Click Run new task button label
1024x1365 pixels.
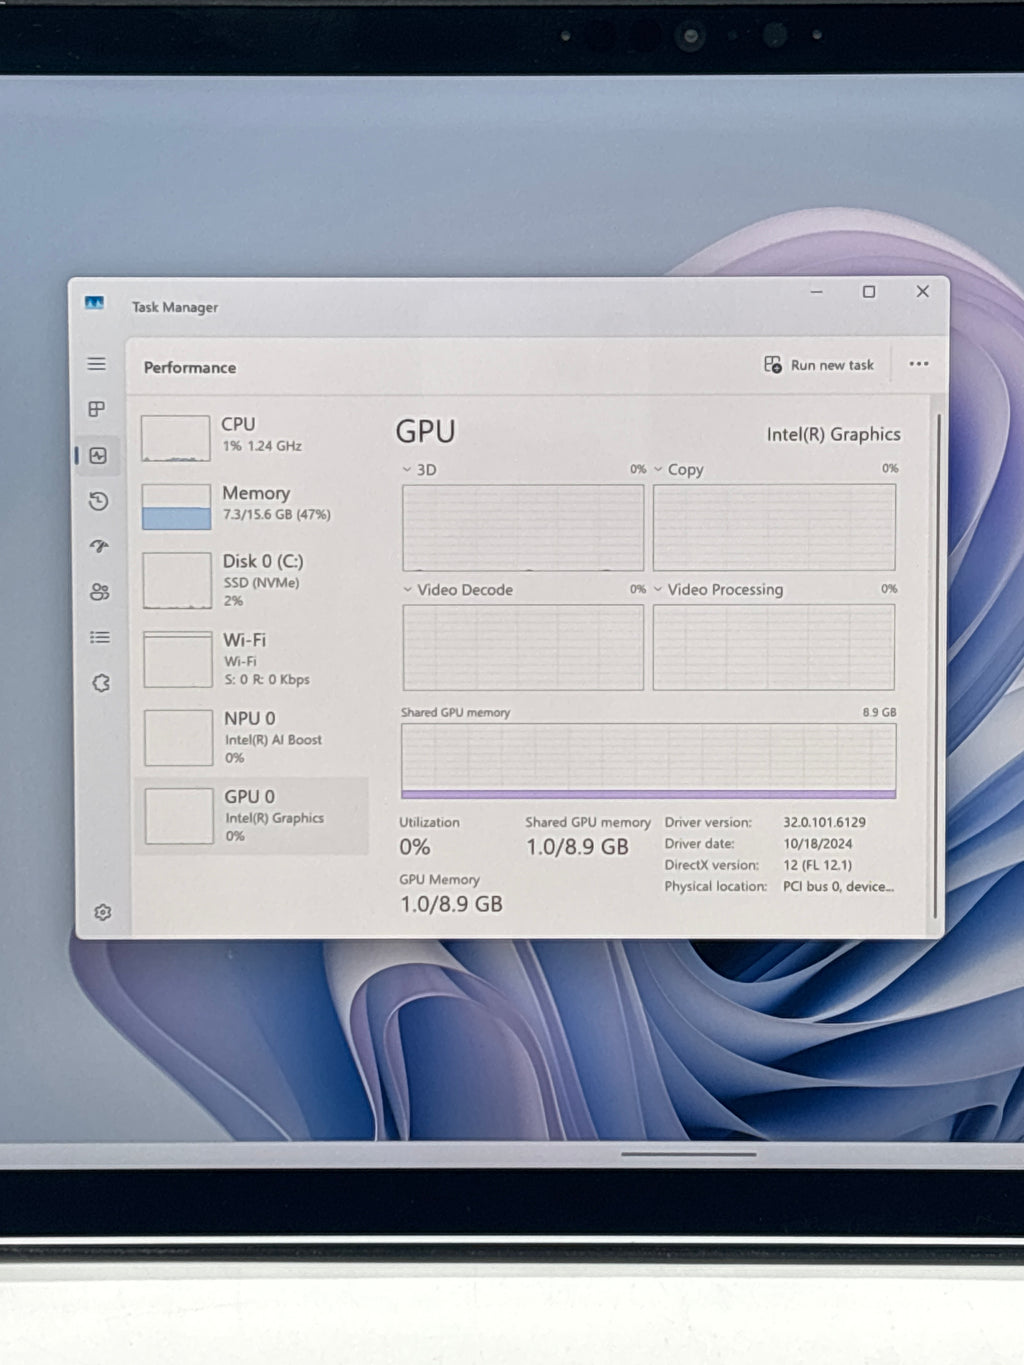tap(832, 365)
